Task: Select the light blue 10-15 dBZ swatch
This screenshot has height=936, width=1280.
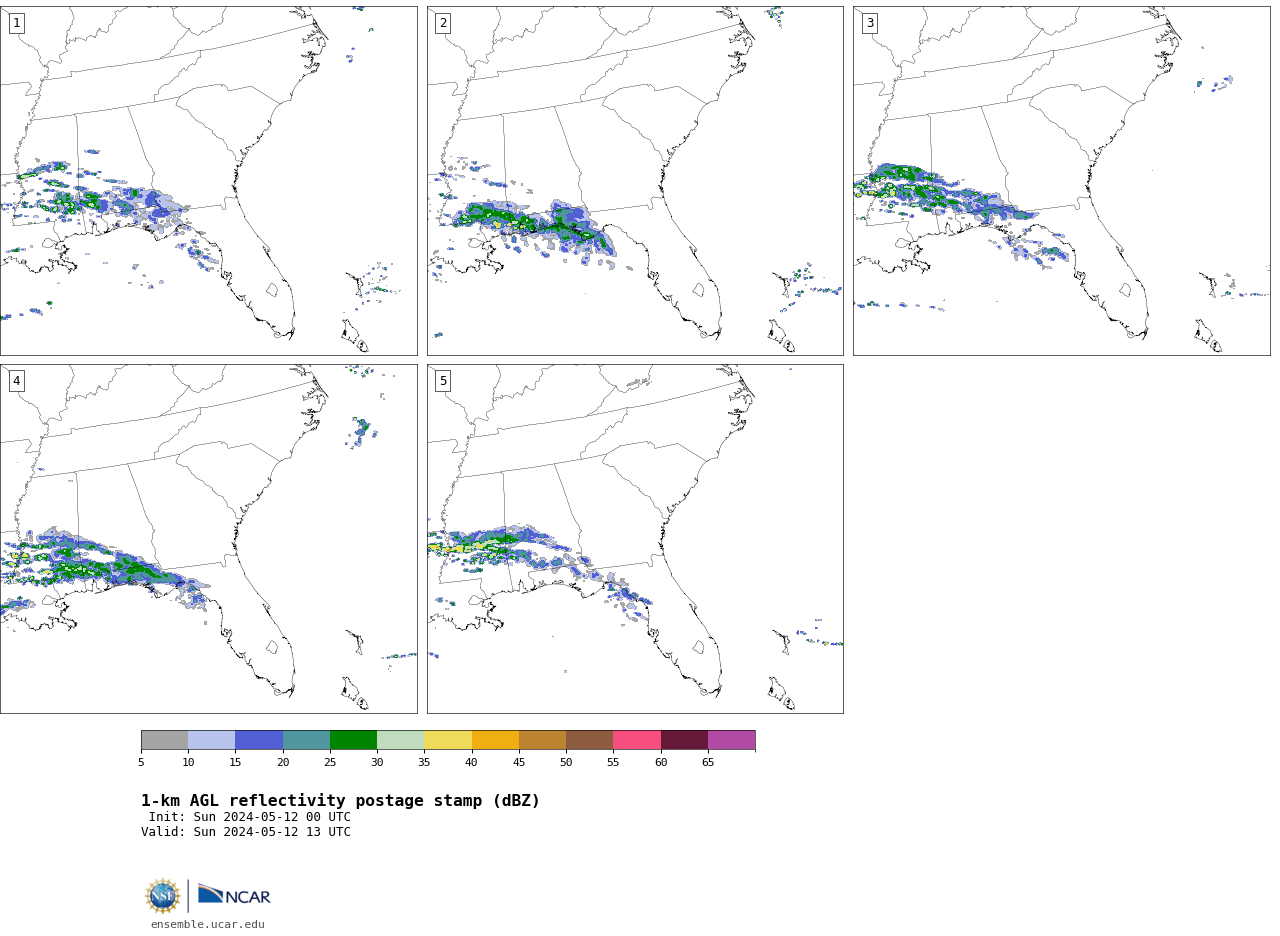Action: click(x=212, y=740)
